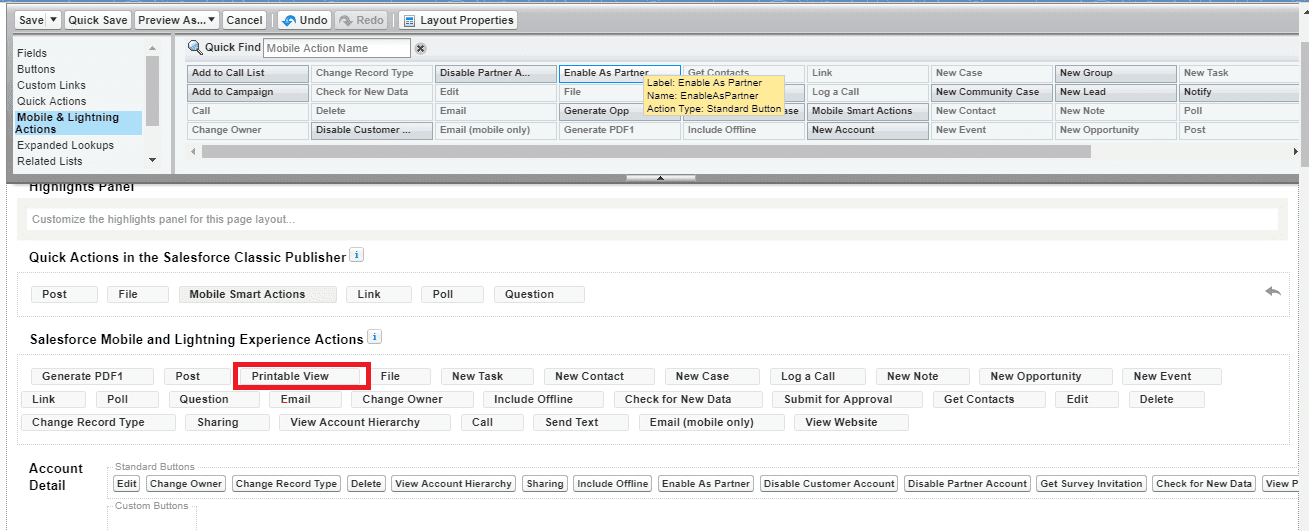Click Change Owner in Standard Buttons
The image size is (1309, 531).
click(186, 483)
